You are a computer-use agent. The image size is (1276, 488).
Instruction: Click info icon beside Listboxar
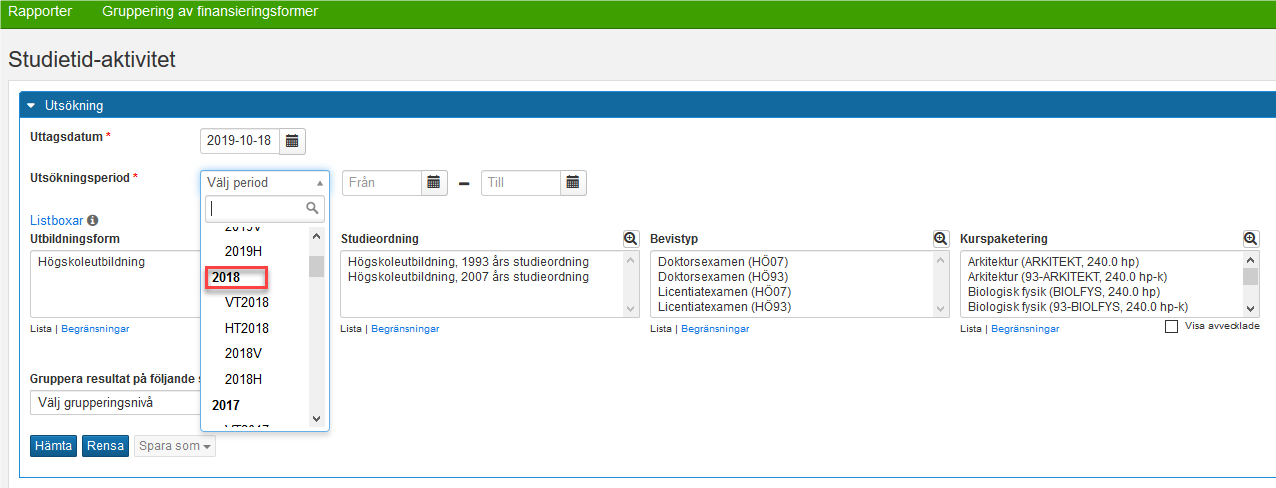tap(92, 220)
